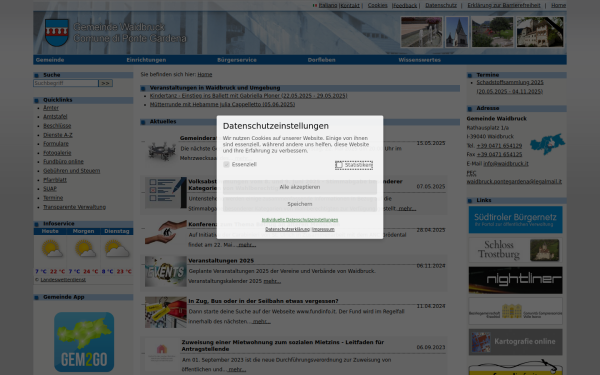Open the Südtiroler Bürgernetz banner
Image resolution: width=600 pixels, height=375 pixels.
pos(515,220)
